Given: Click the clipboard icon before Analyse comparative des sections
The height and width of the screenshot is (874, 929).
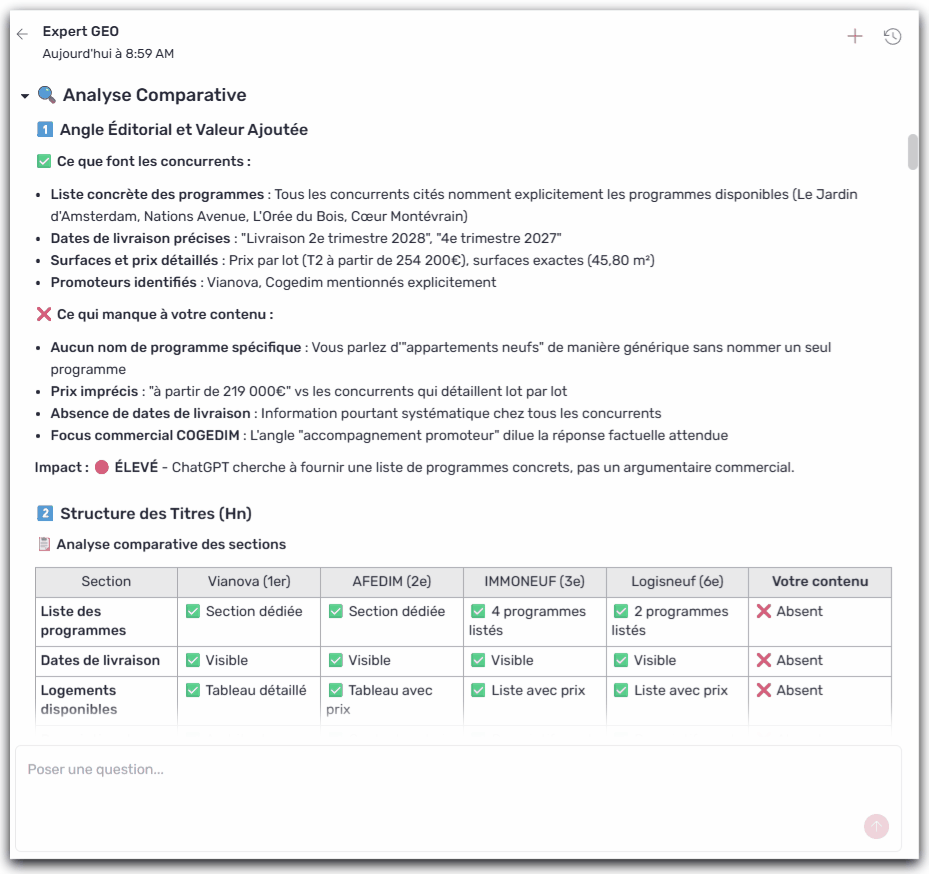Looking at the screenshot, I should coord(41,544).
